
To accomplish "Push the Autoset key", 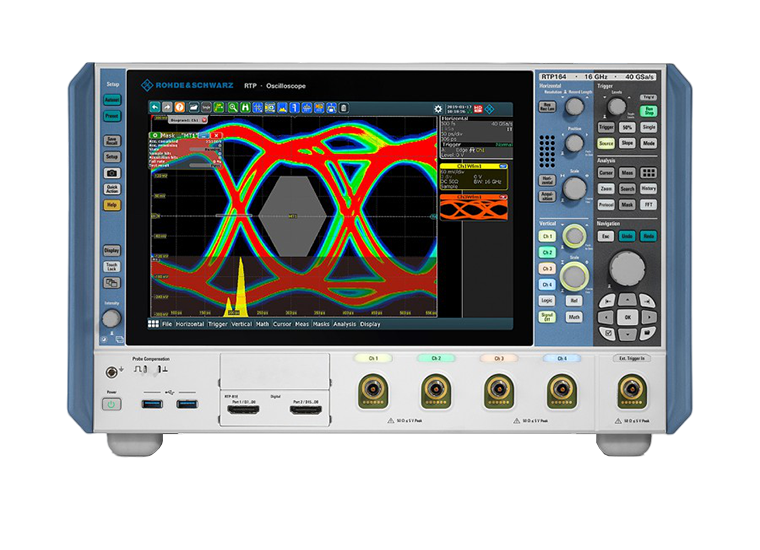I will click(x=112, y=100).
